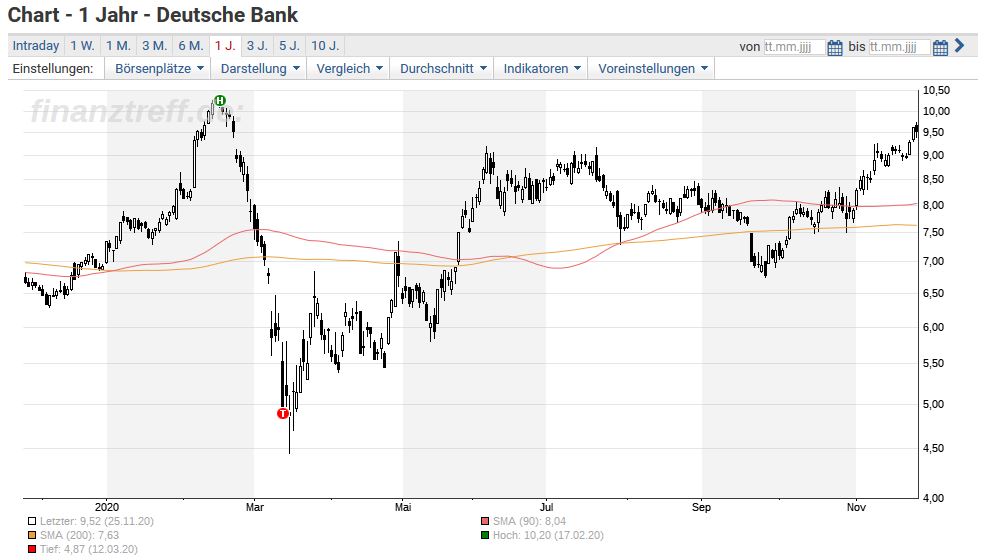Click the 'Mai' x-axis label
Viewport: 984px width, 560px height.
[403, 507]
